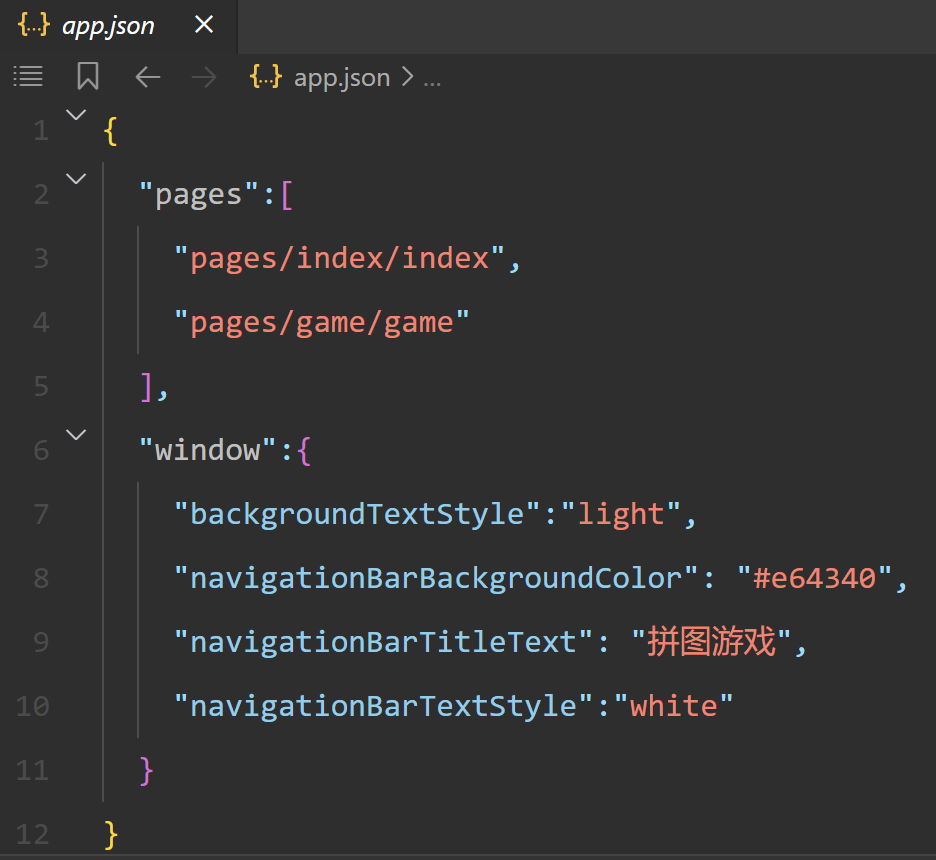This screenshot has height=860, width=936.
Task: Click line number 12 in the gutter
Action: pos(33,834)
